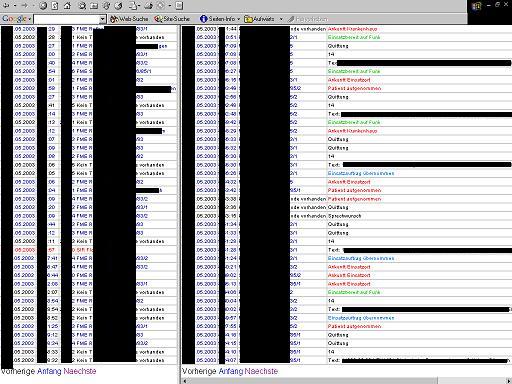
Task: Go to Home page via house icon
Action: 67,6
